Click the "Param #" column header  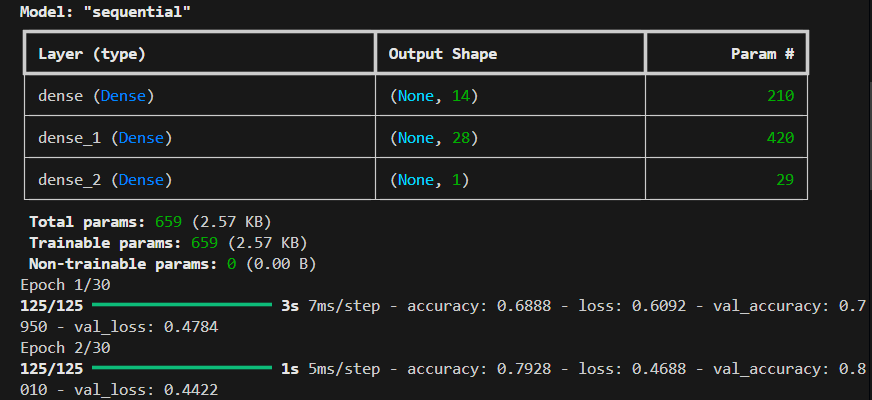coord(762,52)
